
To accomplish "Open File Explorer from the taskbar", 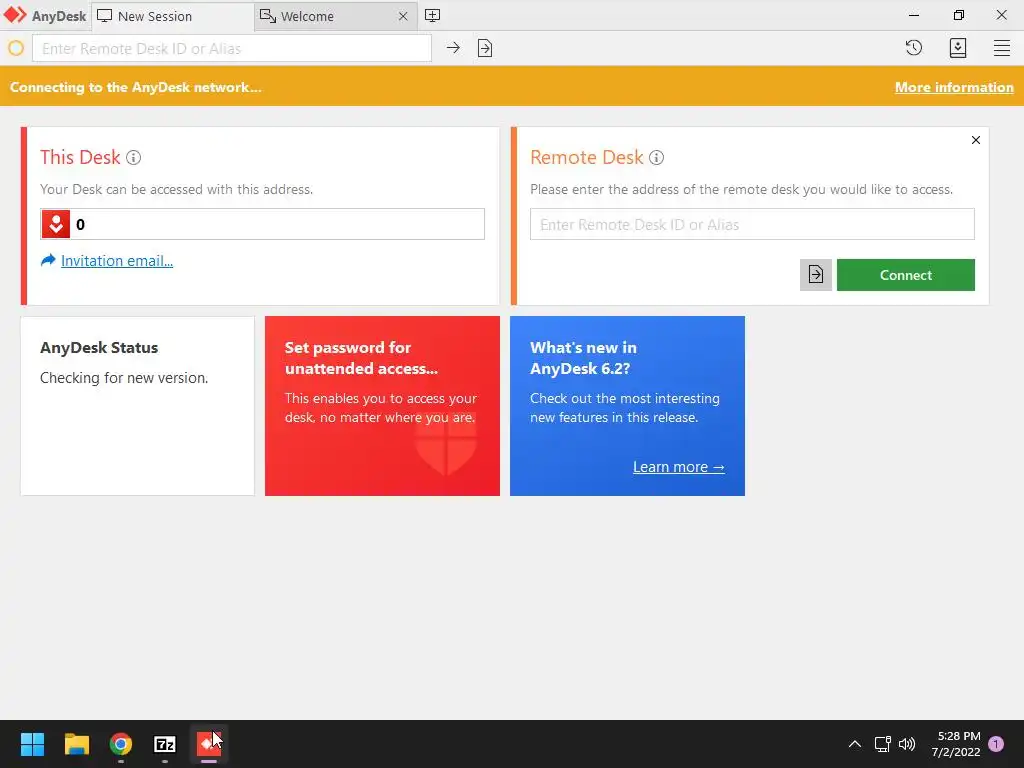I will 76,744.
